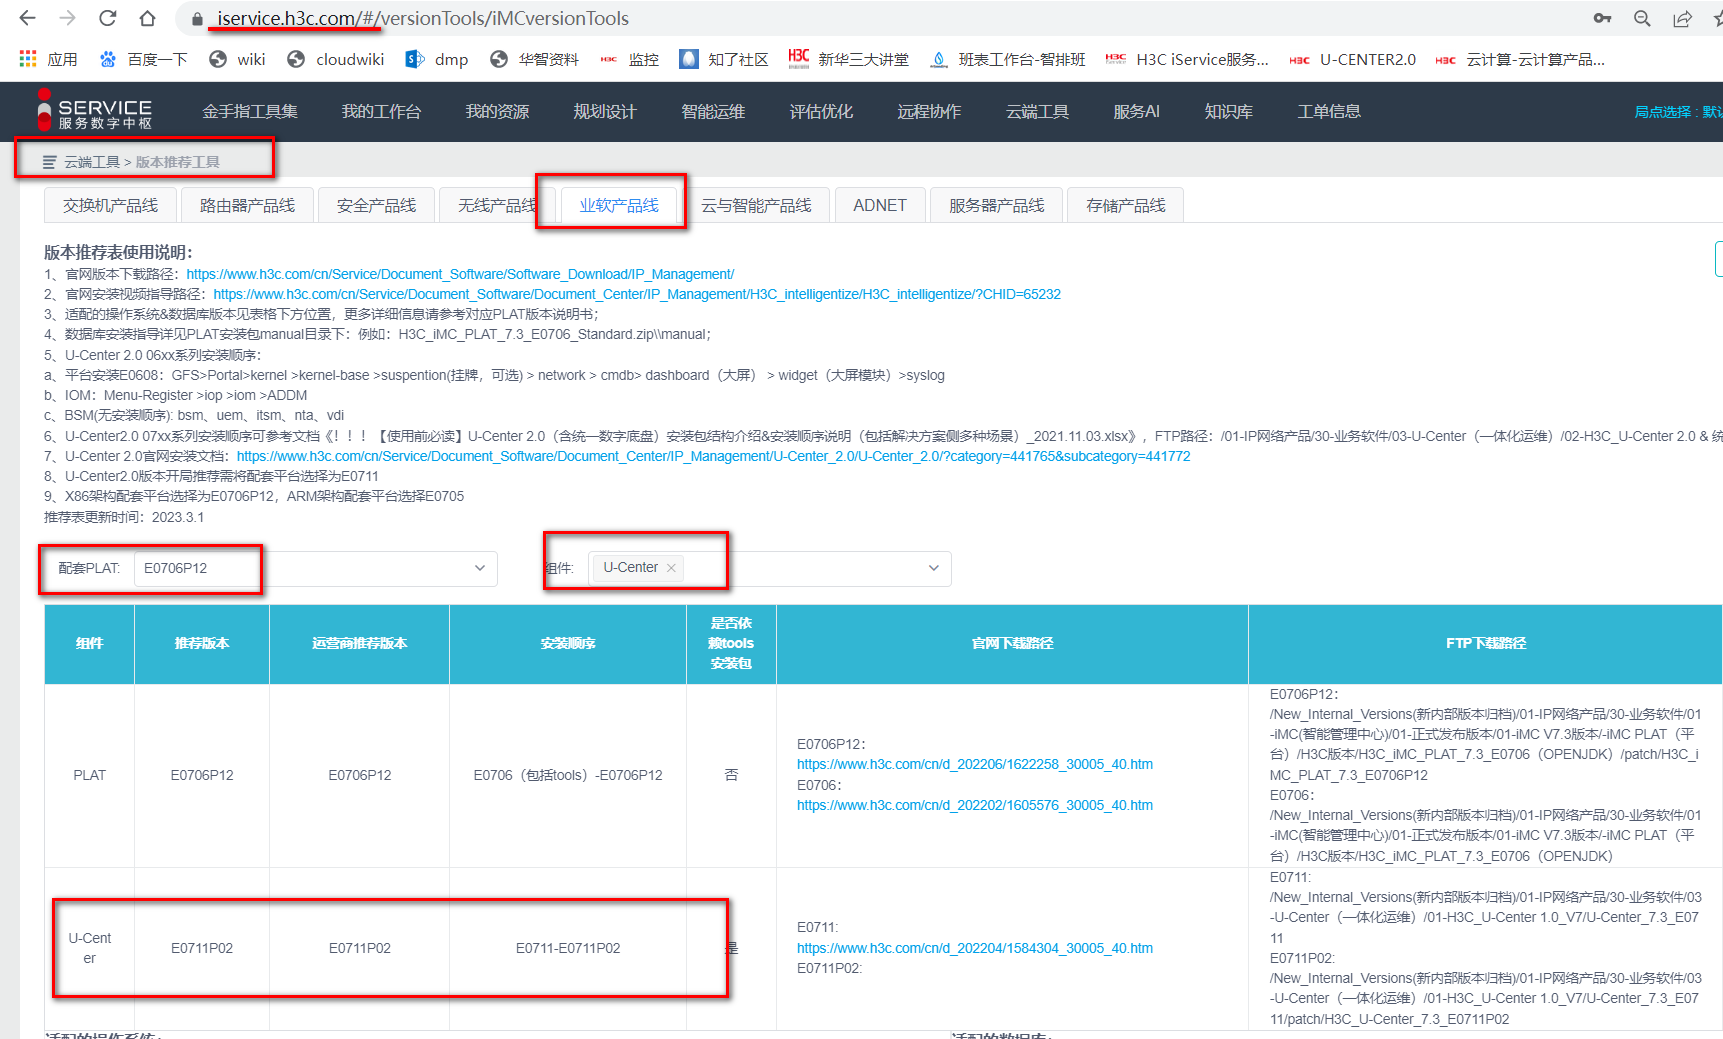Select 服务AI in the navigation bar

click(1137, 111)
